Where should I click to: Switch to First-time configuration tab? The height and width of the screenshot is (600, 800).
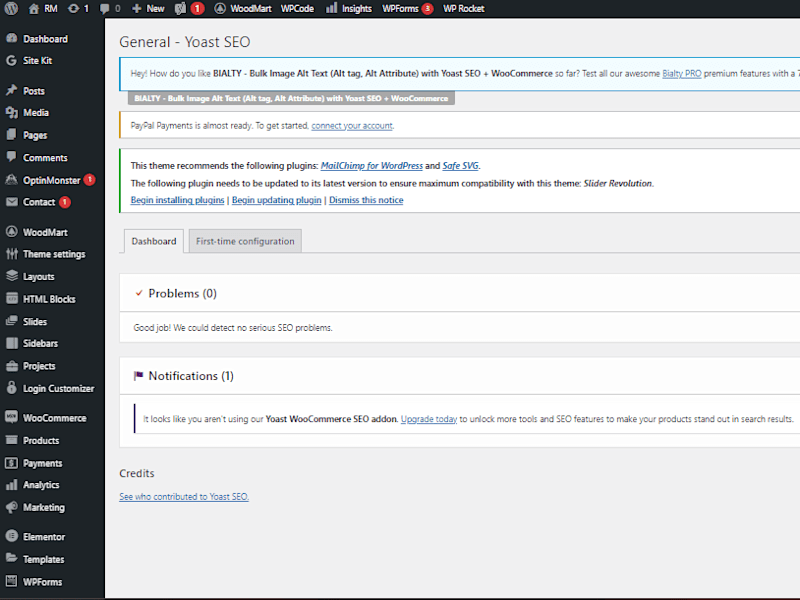(245, 241)
